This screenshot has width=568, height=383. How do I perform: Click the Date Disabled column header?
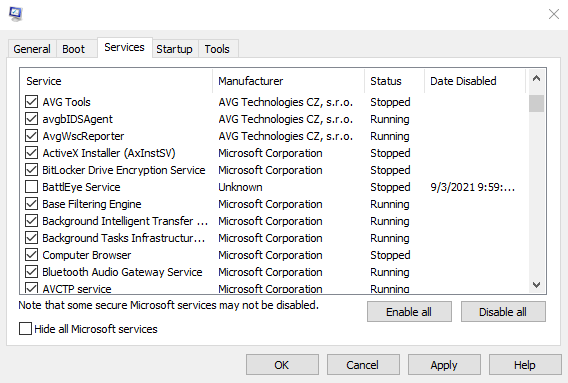[x=475, y=81]
